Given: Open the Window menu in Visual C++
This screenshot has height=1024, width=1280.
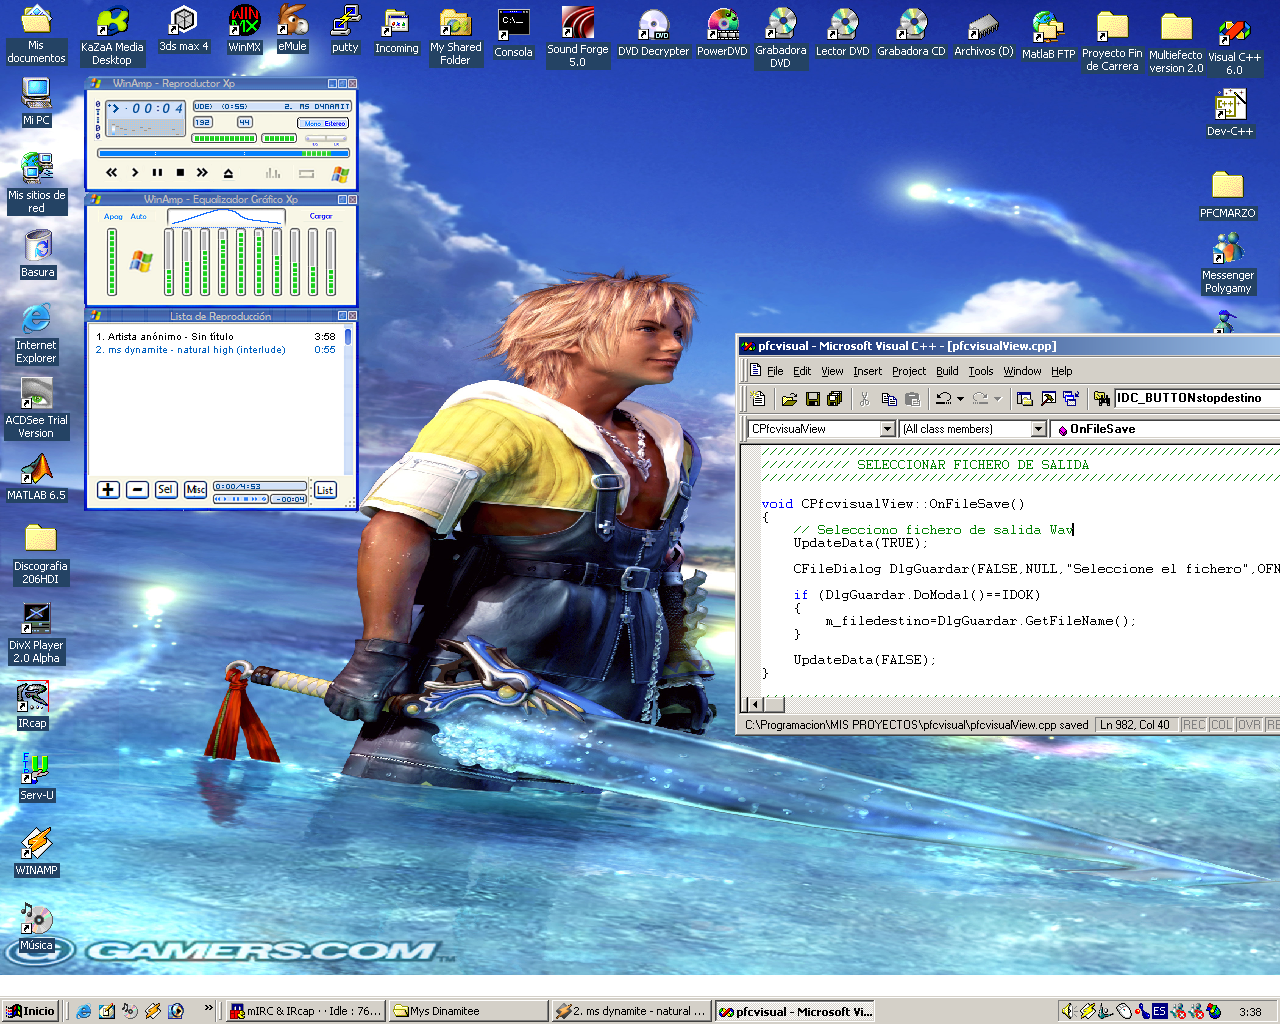Looking at the screenshot, I should [1022, 371].
